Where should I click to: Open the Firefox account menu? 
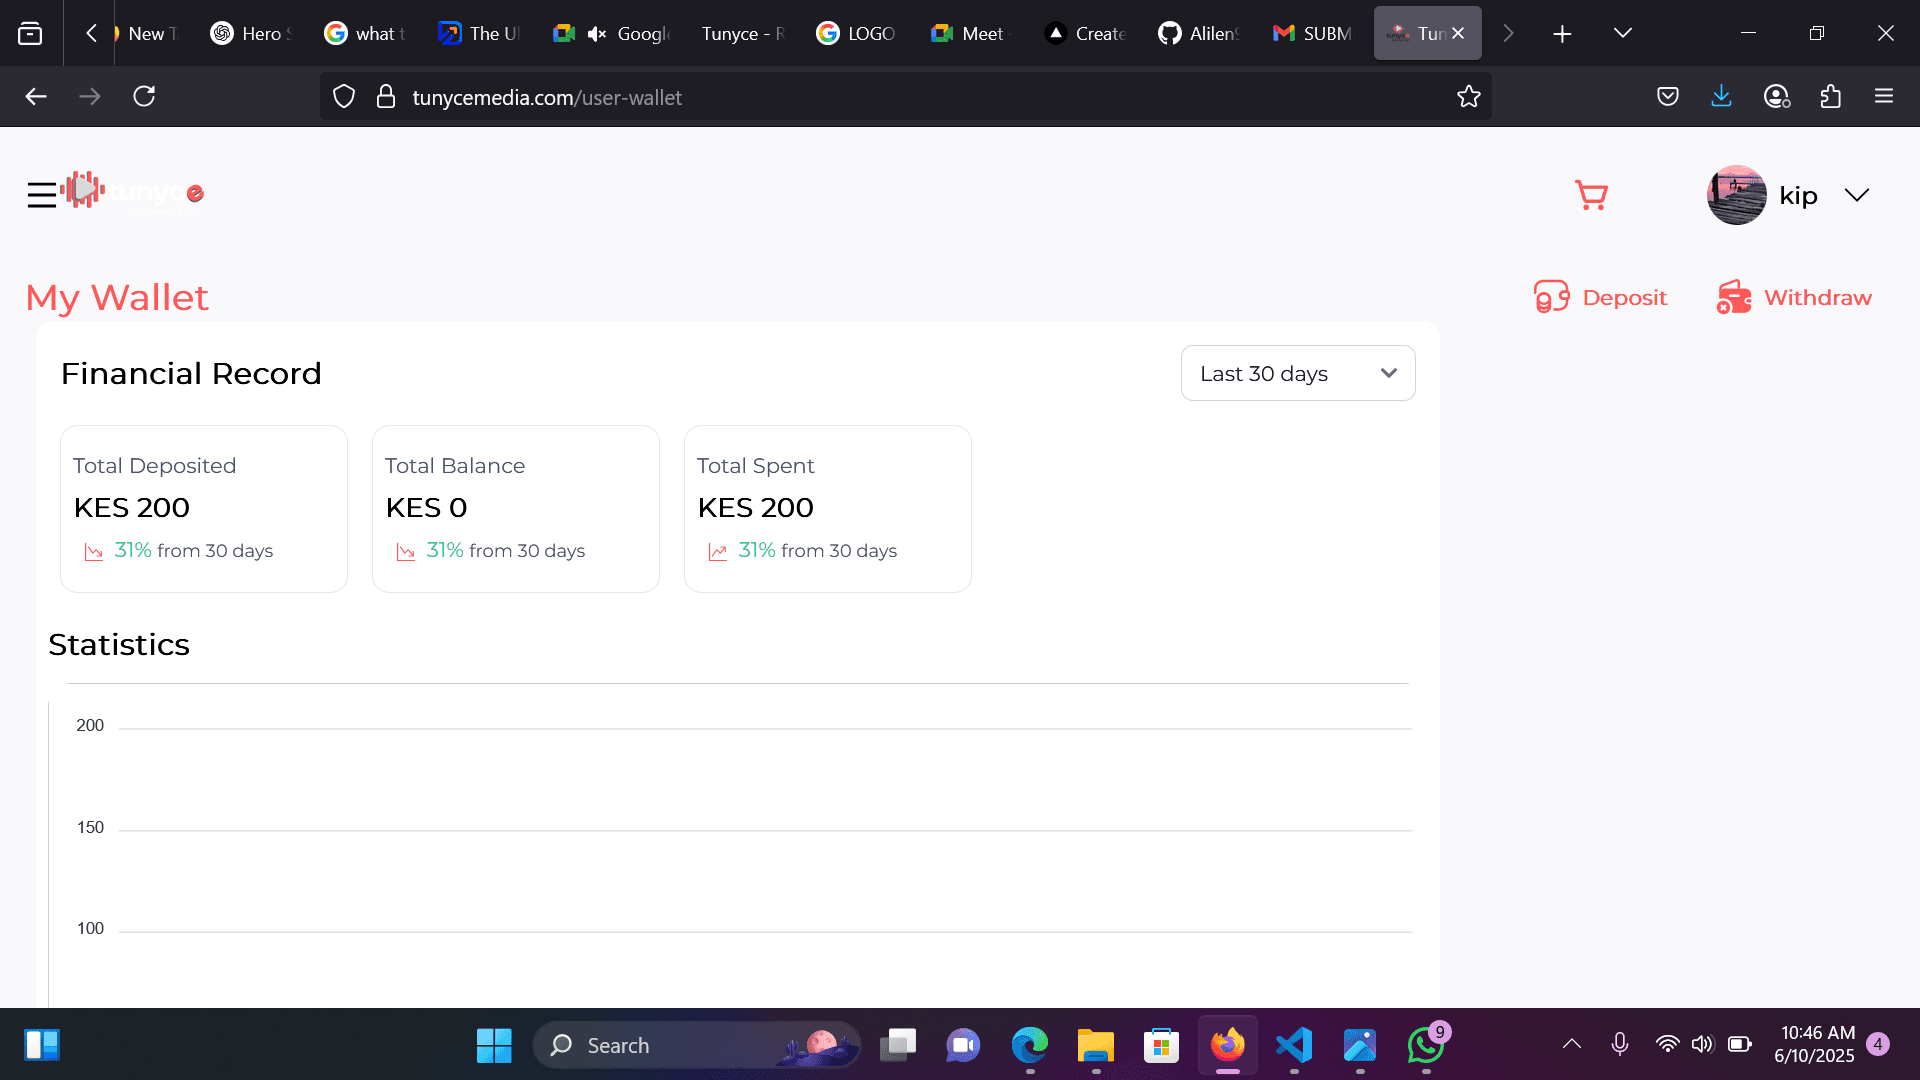[x=1776, y=97]
